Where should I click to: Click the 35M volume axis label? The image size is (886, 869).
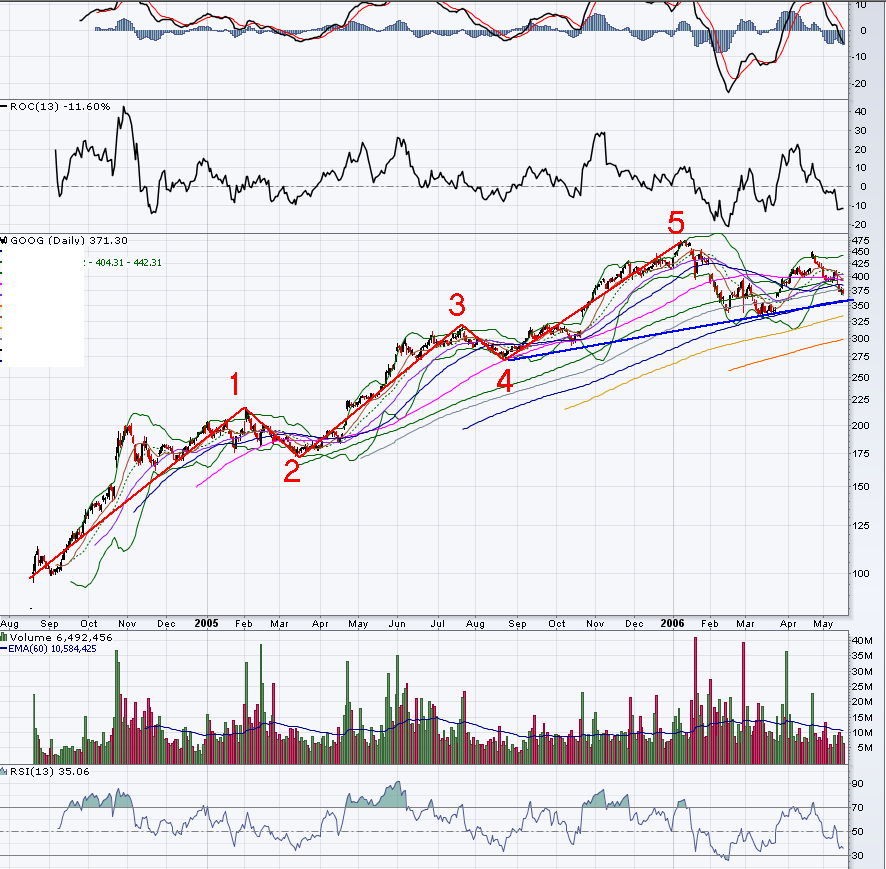coord(862,656)
